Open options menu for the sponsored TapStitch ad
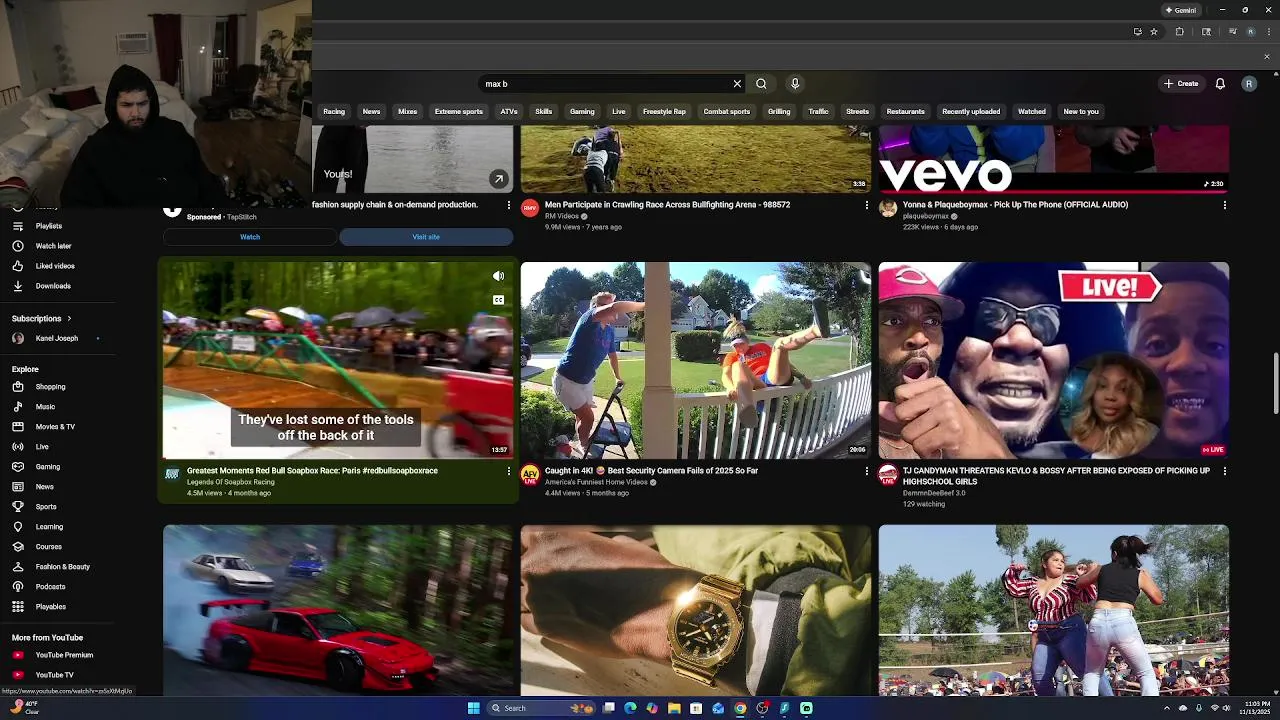This screenshot has height=720, width=1280. (x=509, y=205)
